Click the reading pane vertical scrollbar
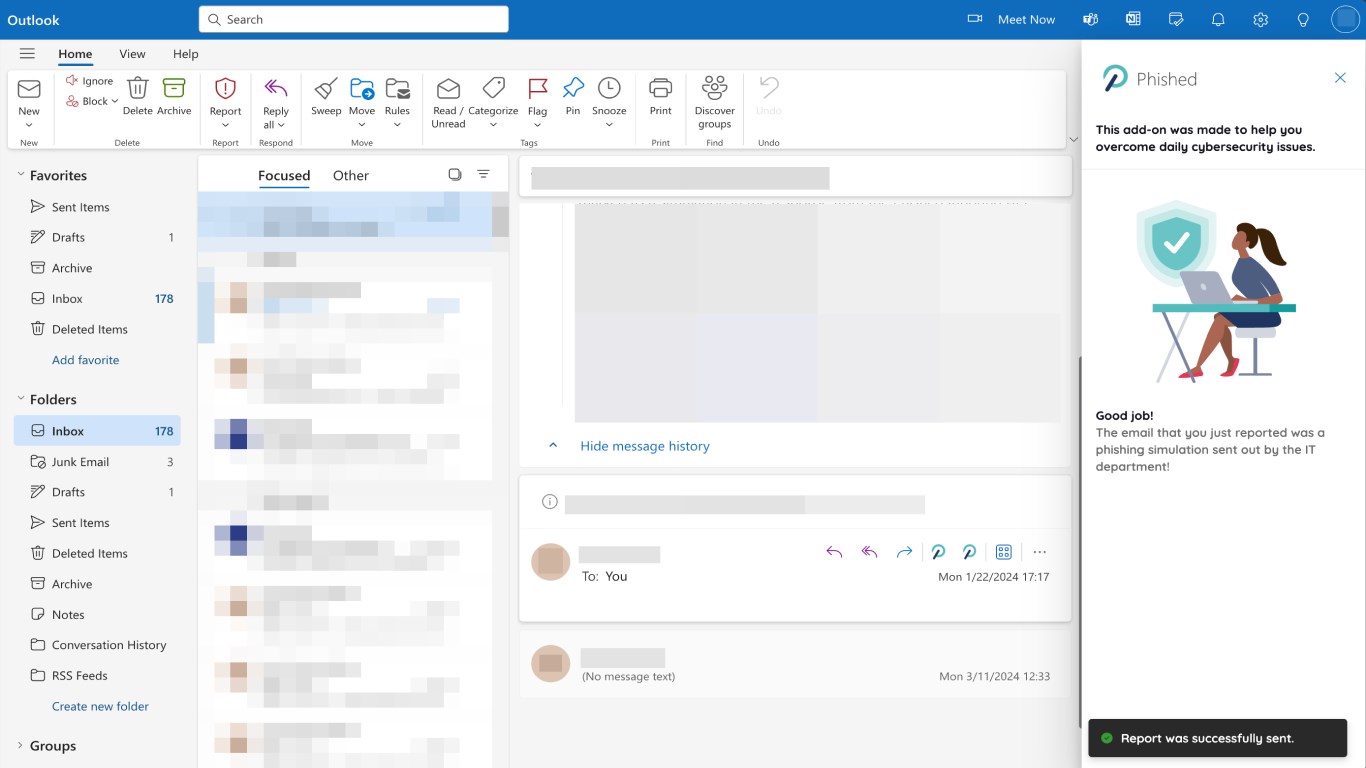The height and width of the screenshot is (768, 1366). [x=1079, y=540]
